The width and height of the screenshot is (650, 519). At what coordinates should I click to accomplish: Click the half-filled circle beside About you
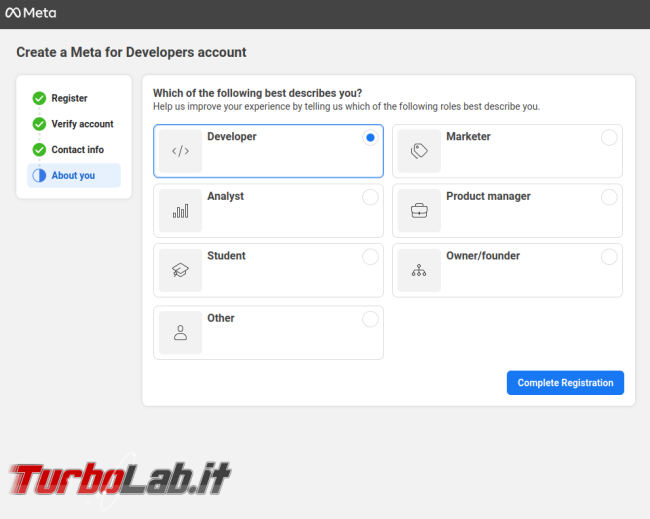39,175
